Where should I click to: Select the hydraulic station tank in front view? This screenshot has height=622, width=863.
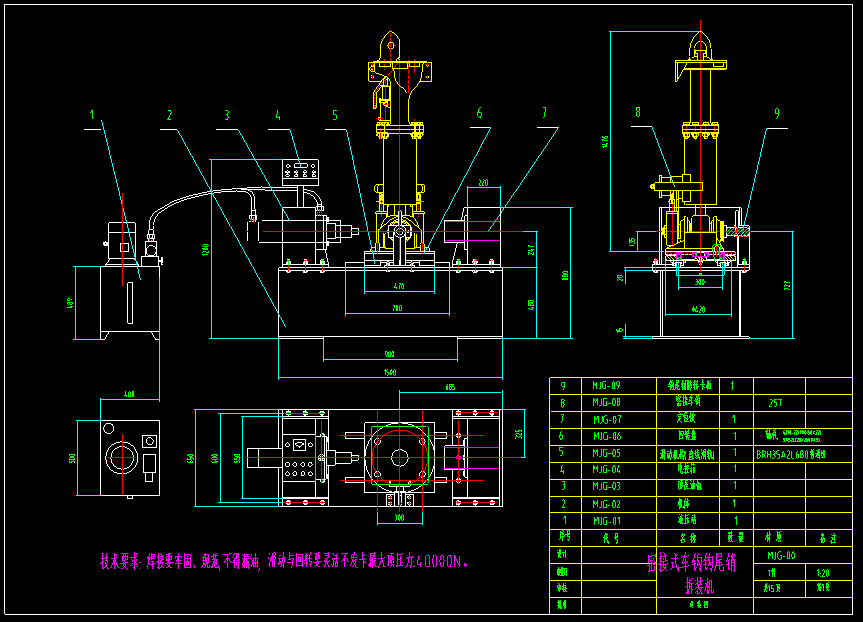coord(129,300)
